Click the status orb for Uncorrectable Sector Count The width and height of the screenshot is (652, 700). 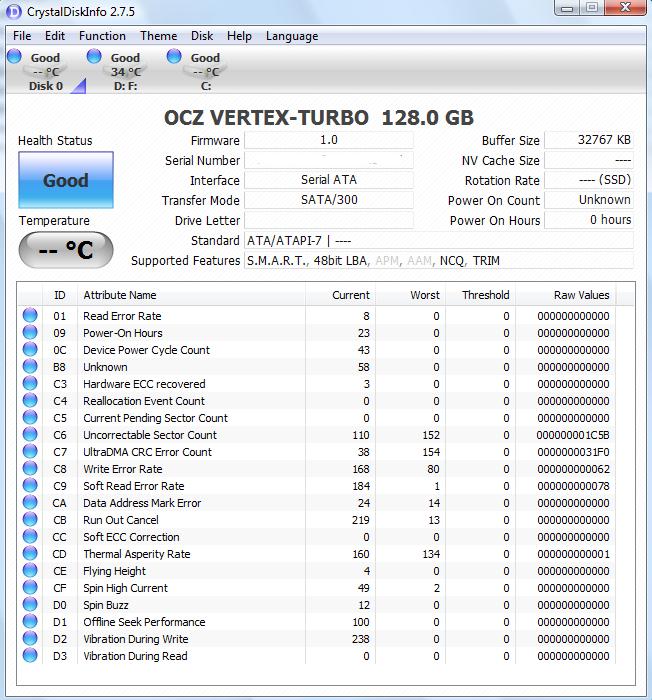(30, 434)
